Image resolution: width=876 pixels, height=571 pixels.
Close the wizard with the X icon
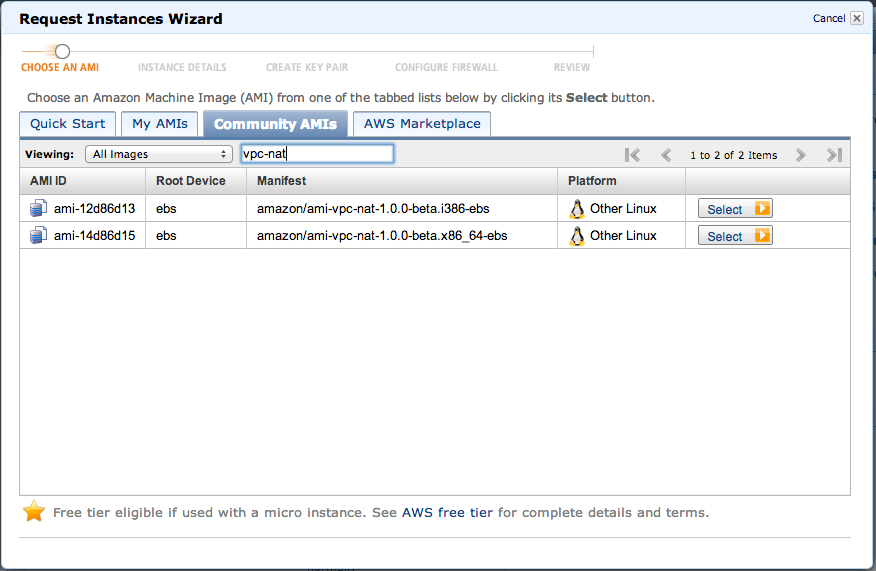857,18
